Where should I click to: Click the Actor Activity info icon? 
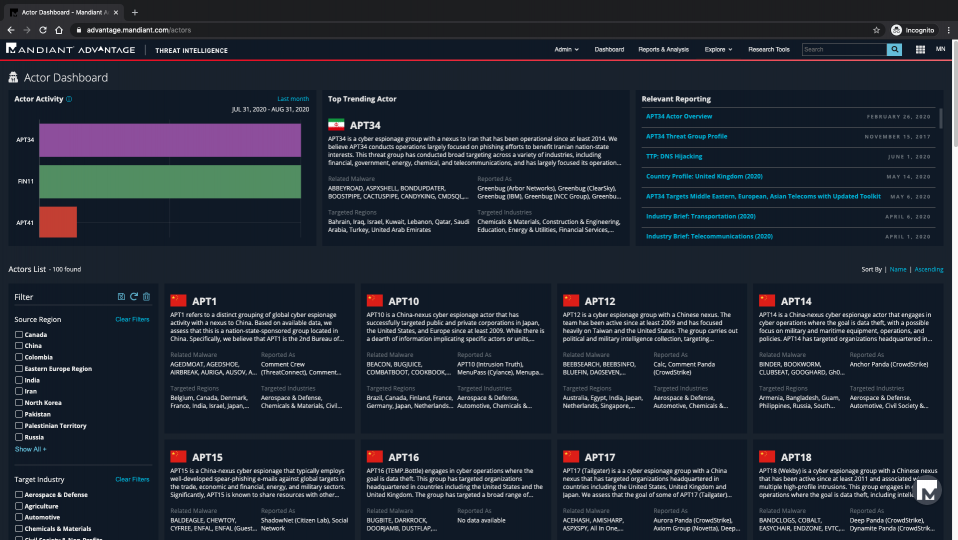coord(69,99)
